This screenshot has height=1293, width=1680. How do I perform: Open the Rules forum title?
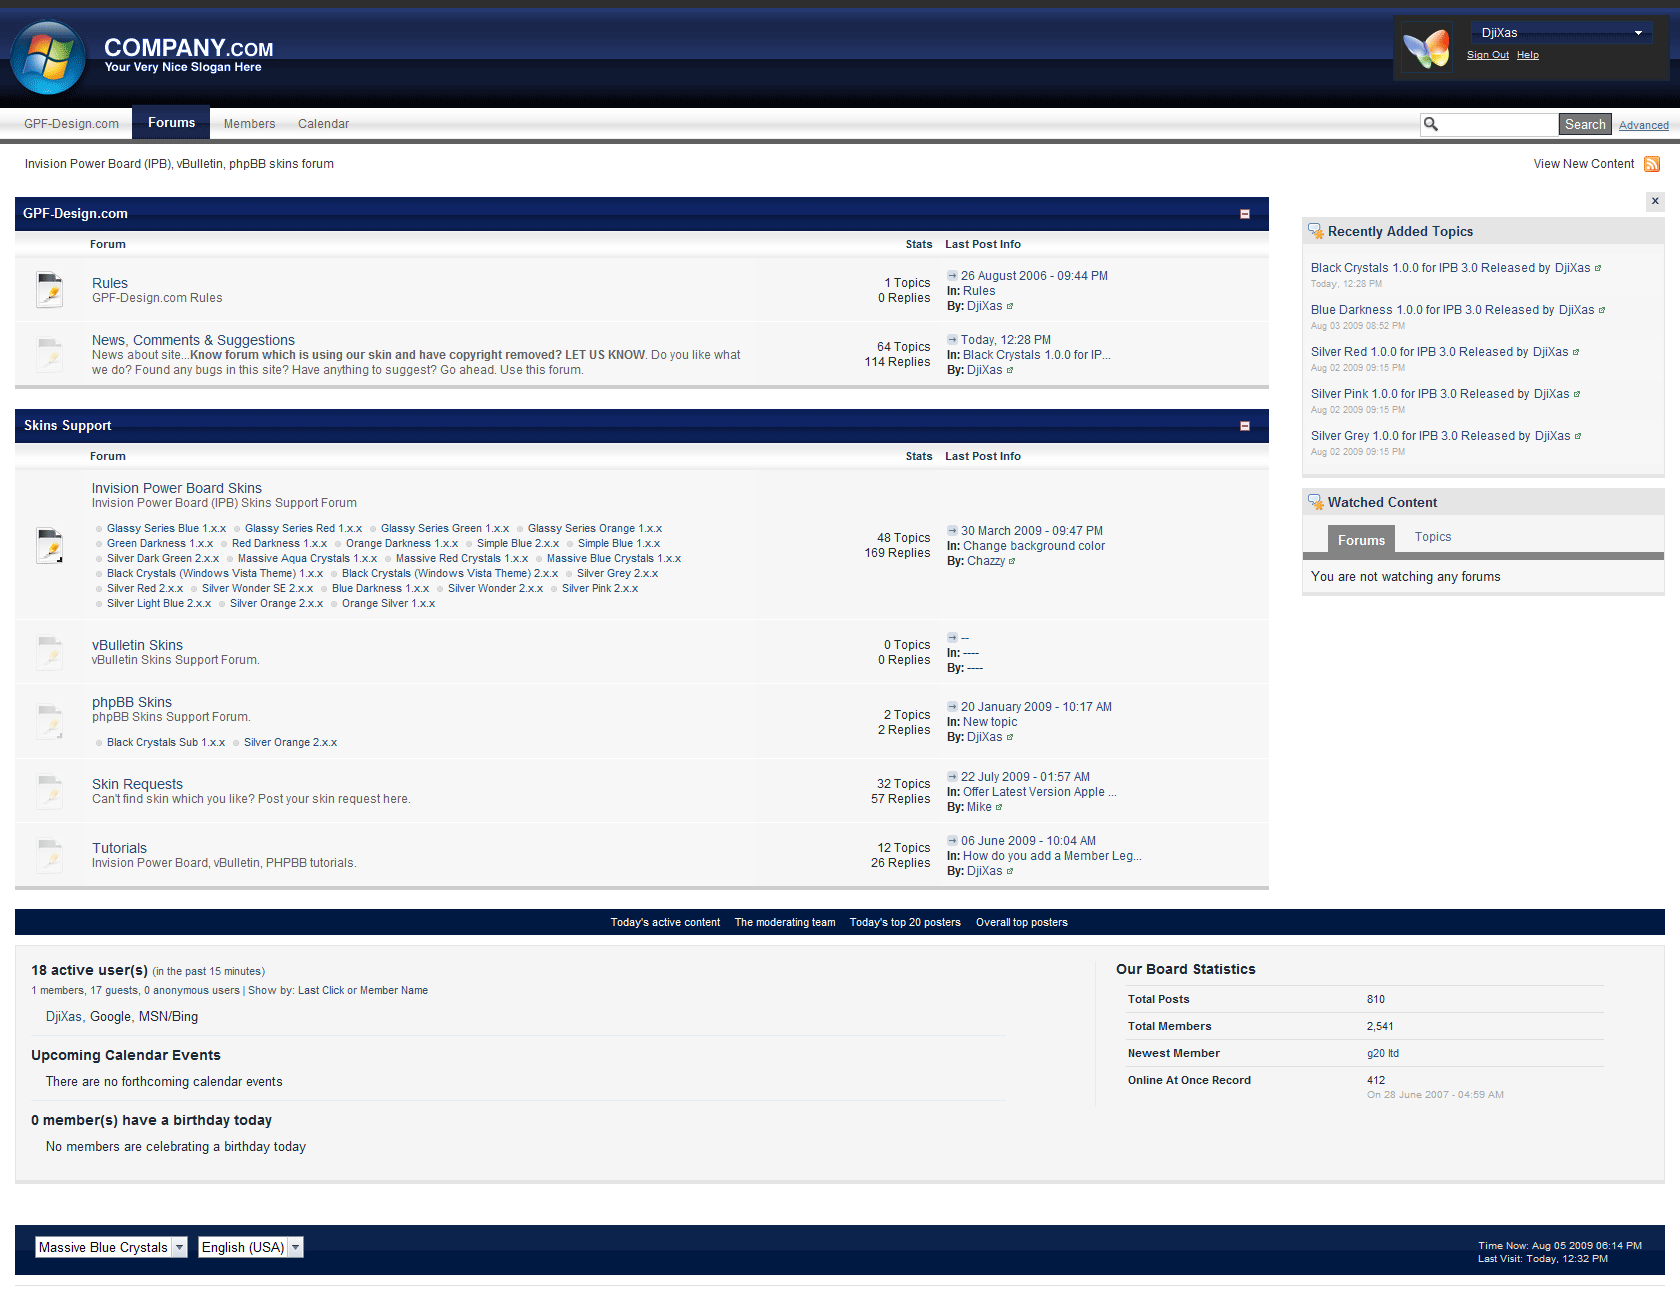click(110, 283)
